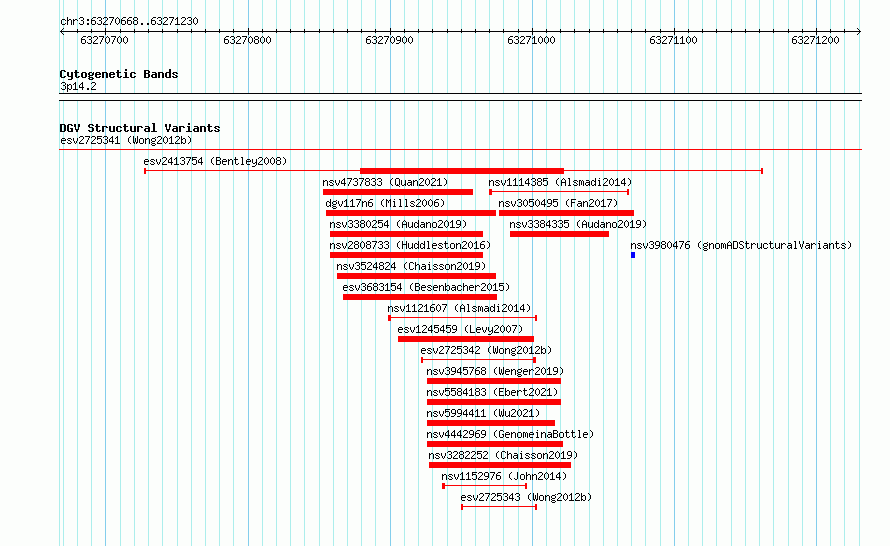Click the esv2725342 (Wong2012b) label
This screenshot has width=890, height=546.
pos(486,350)
